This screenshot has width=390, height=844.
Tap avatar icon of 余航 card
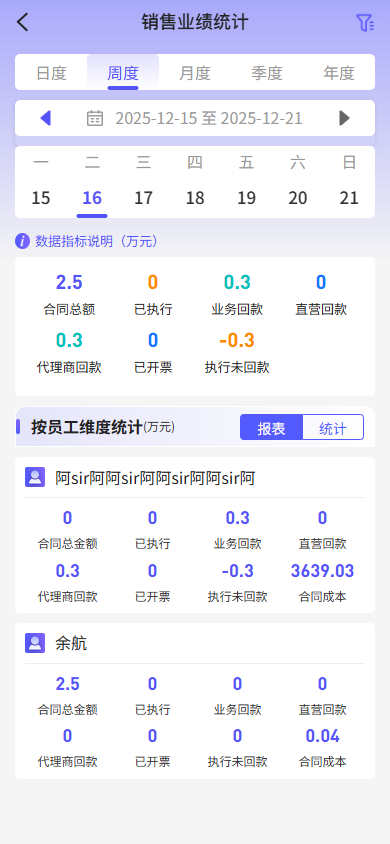[x=35, y=643]
